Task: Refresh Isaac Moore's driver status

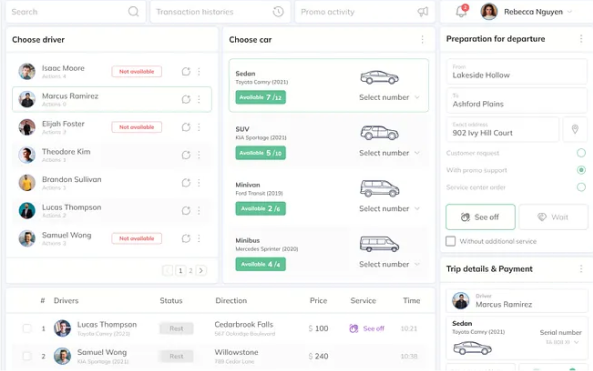Action: click(x=186, y=71)
